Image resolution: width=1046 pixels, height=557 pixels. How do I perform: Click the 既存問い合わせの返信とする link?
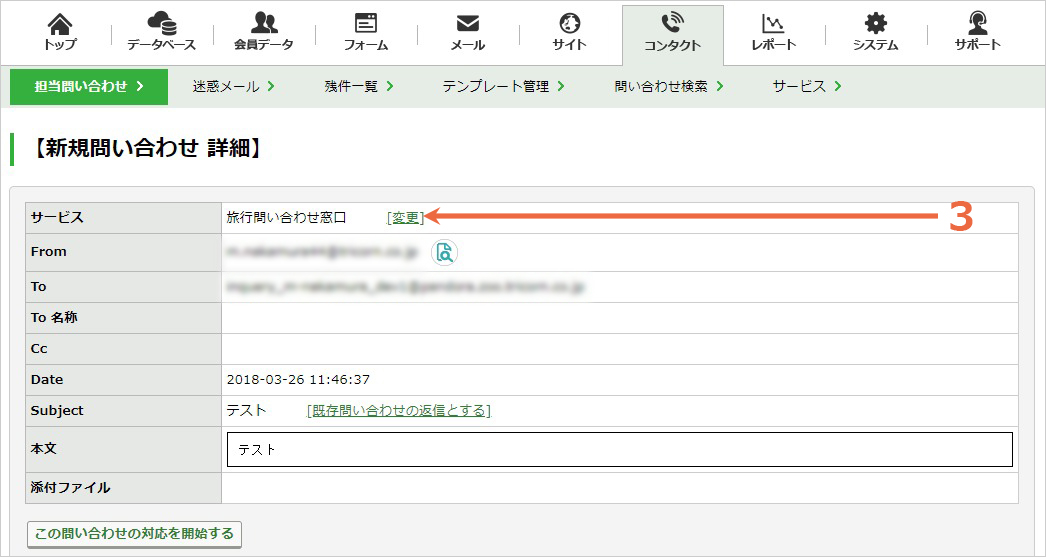tap(399, 410)
